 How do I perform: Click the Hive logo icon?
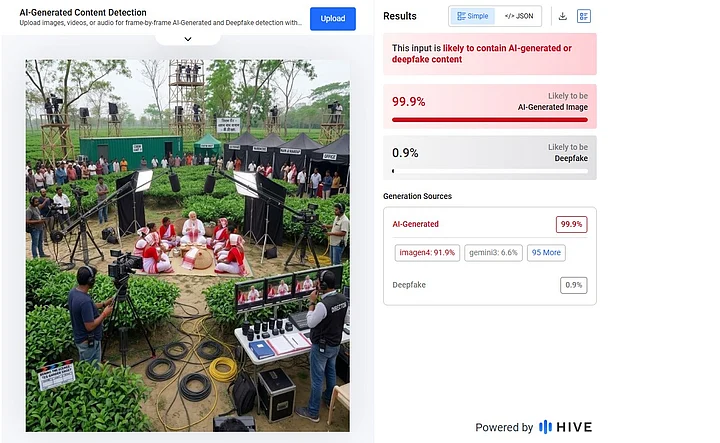click(545, 427)
